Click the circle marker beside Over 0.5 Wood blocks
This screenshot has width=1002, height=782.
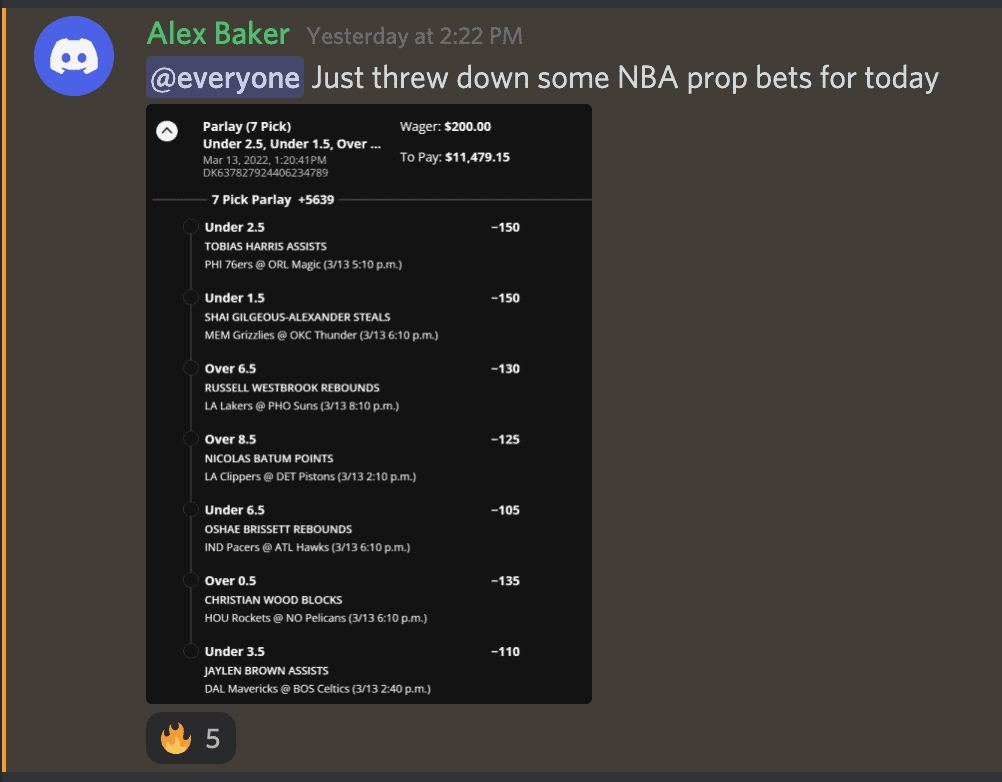pyautogui.click(x=190, y=580)
